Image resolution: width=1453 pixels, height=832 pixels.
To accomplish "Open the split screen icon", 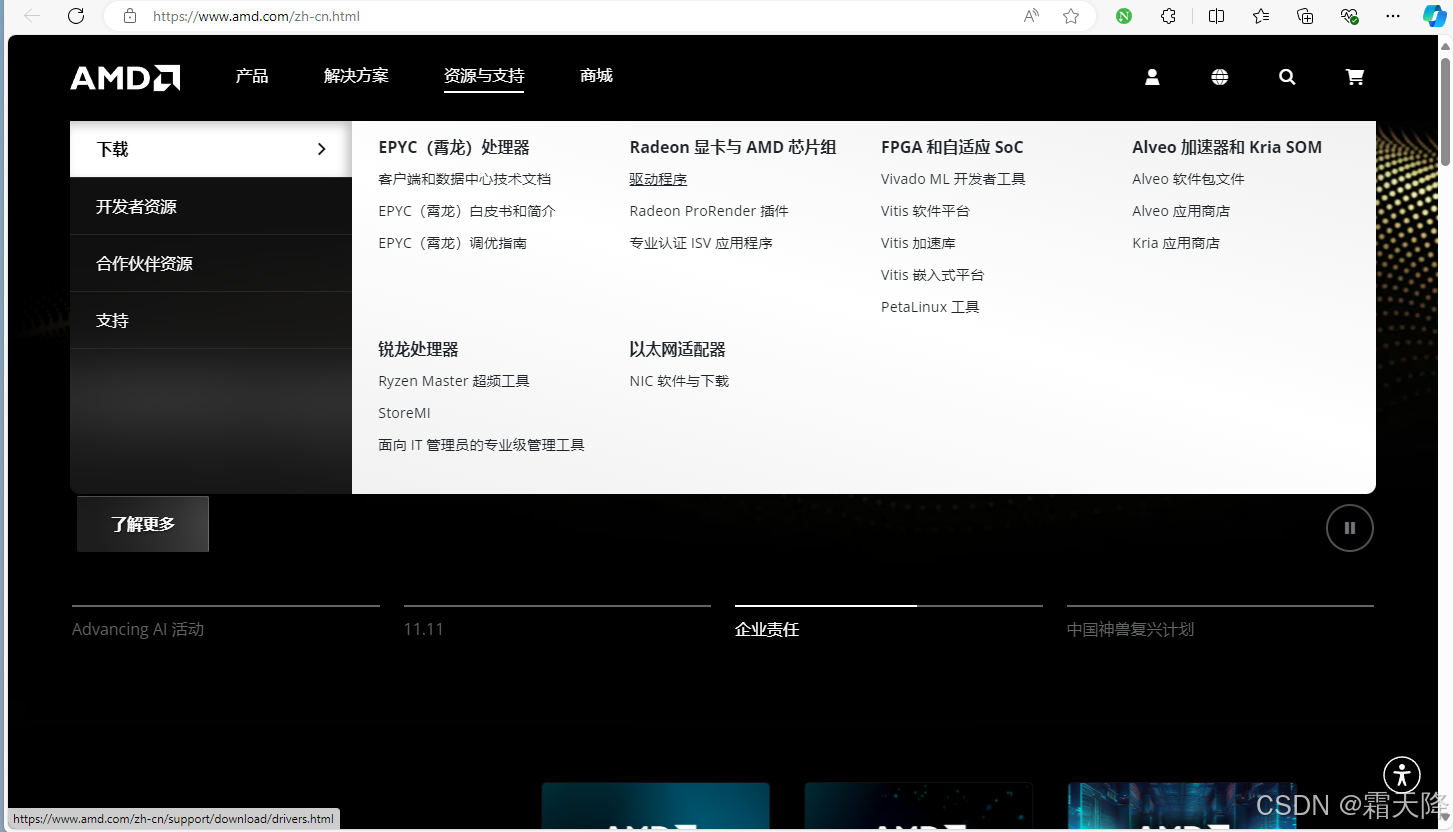I will [1216, 16].
